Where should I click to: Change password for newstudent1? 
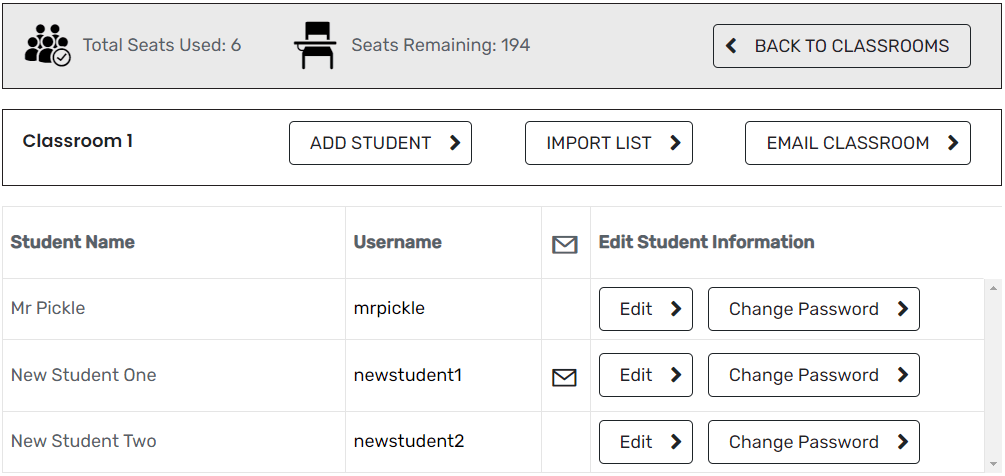(813, 375)
